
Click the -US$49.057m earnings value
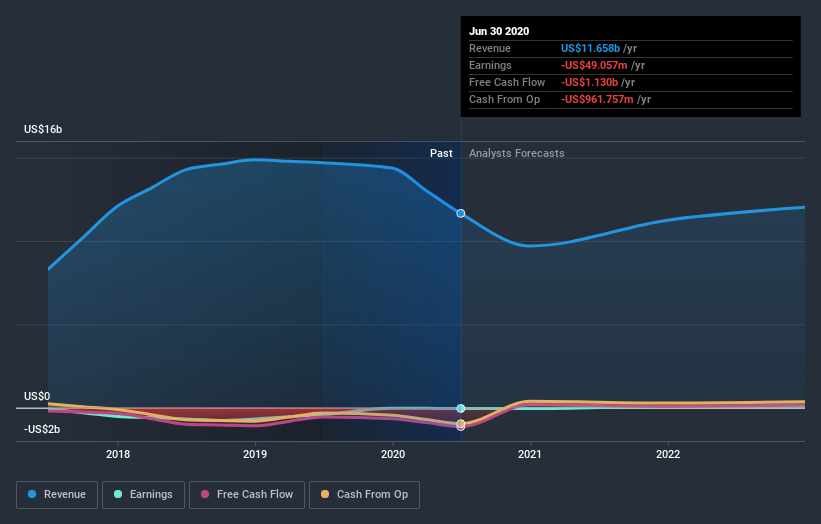pos(594,65)
